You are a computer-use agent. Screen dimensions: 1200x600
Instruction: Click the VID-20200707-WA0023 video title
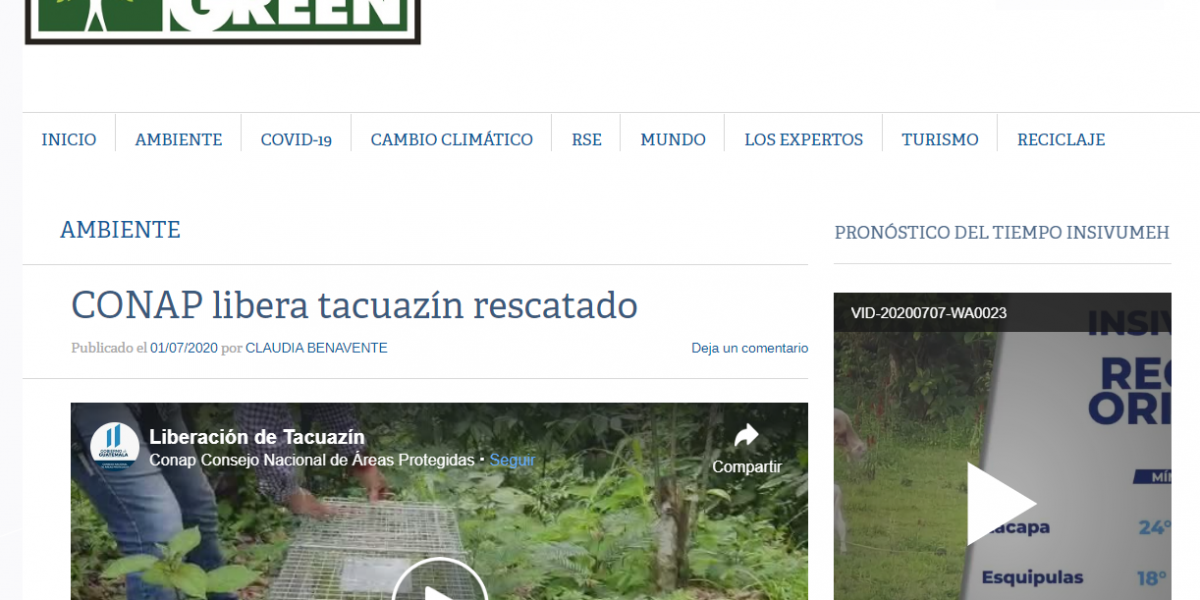coord(929,313)
